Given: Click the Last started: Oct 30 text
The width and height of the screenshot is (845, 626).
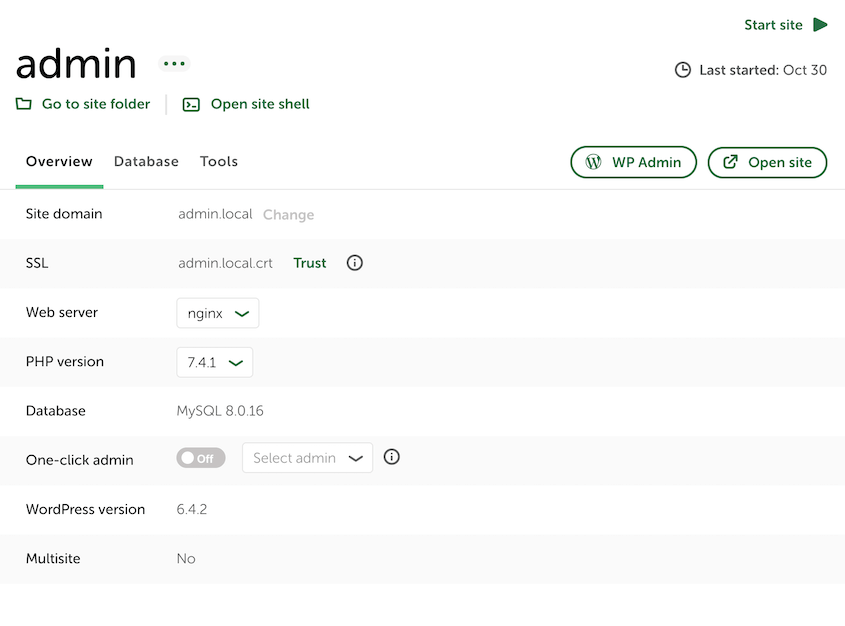Looking at the screenshot, I should (x=763, y=70).
